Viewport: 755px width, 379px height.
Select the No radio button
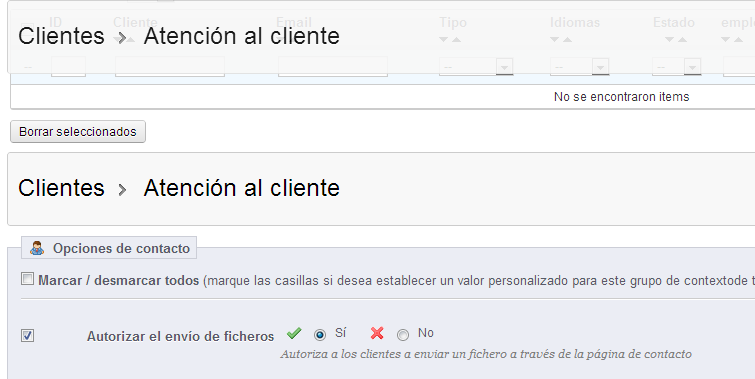click(x=403, y=334)
